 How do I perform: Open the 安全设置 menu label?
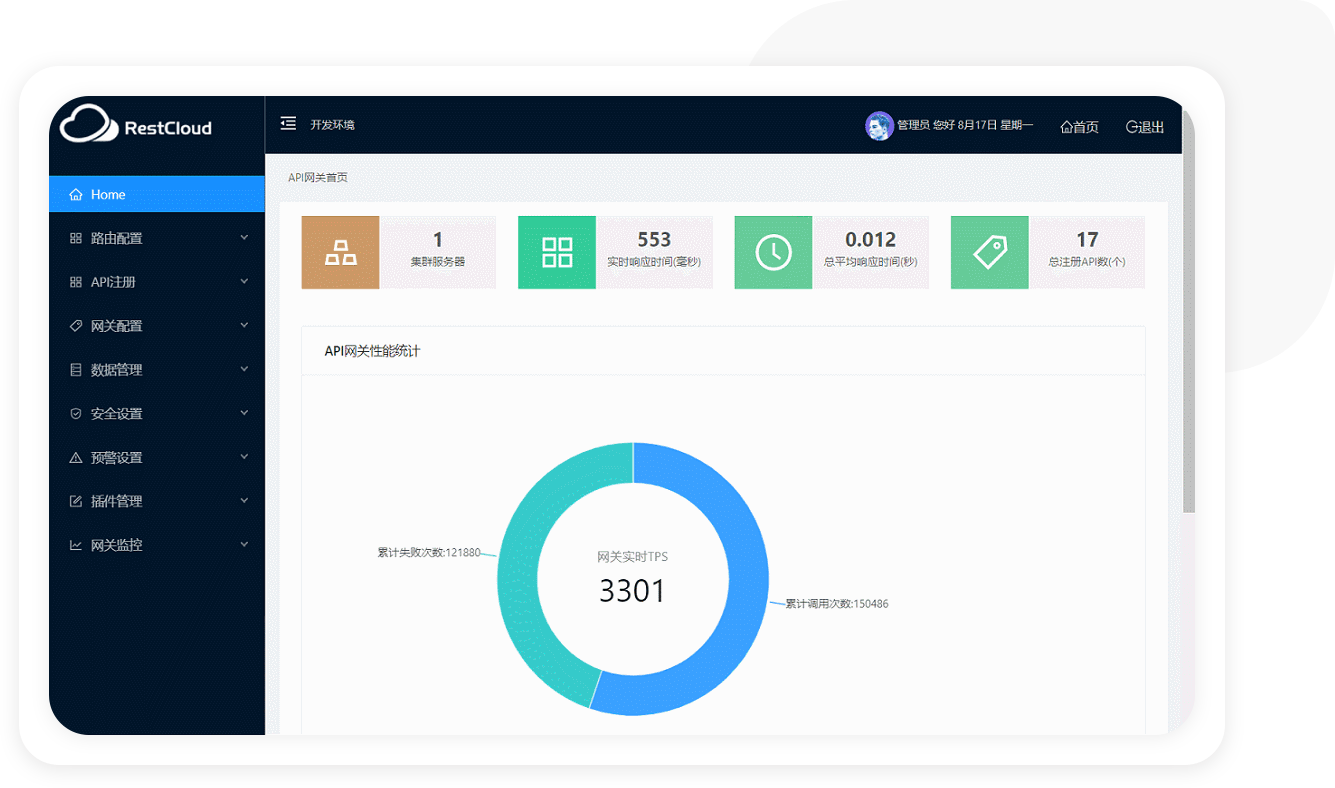(117, 414)
